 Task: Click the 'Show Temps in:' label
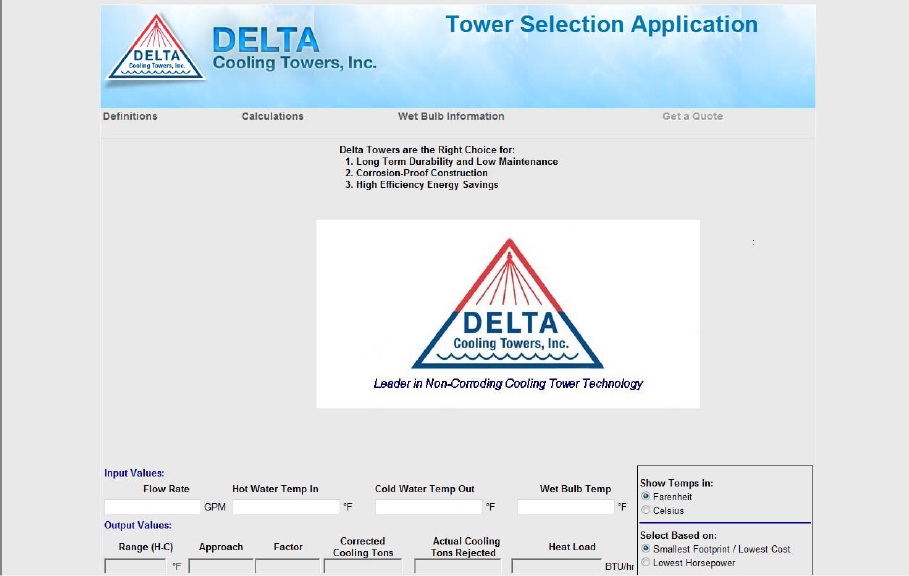677,483
